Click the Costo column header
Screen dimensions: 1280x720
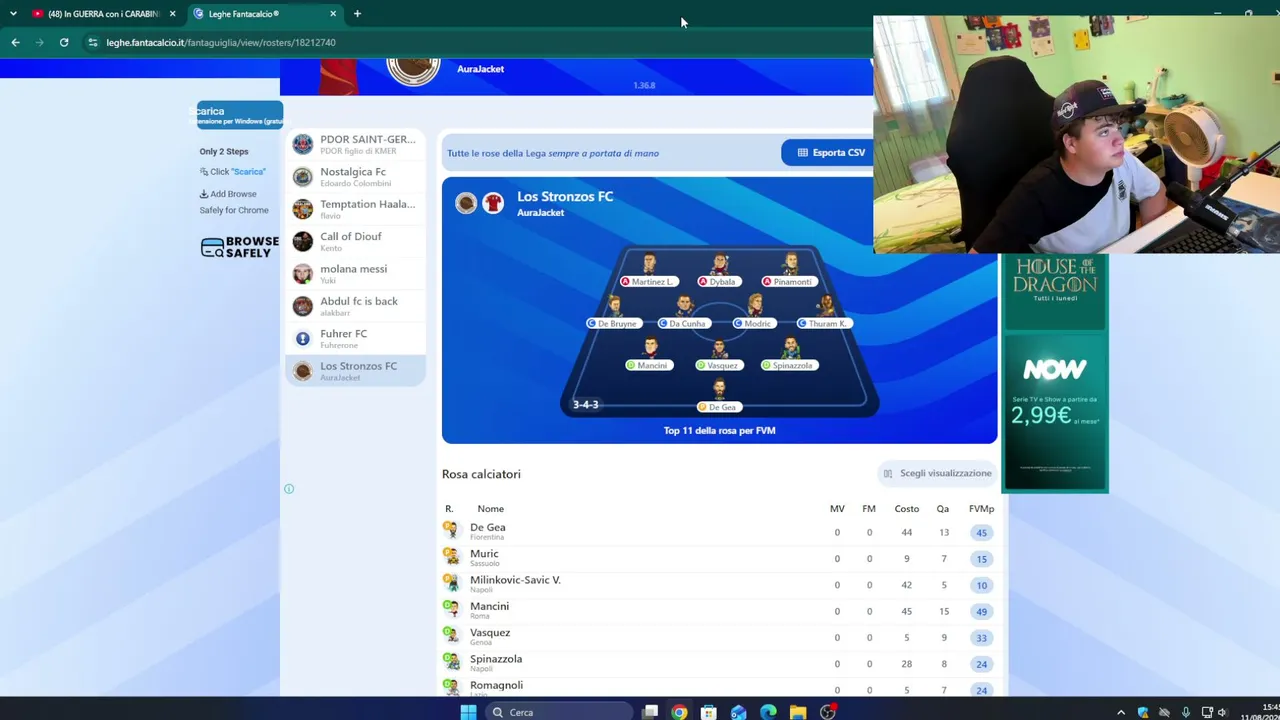pyautogui.click(x=907, y=509)
